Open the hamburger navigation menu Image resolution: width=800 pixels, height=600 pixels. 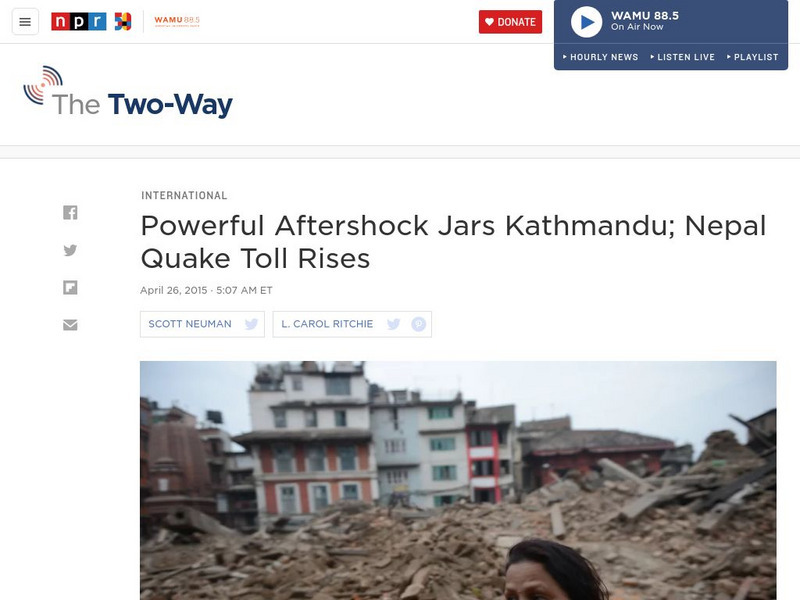(x=25, y=22)
